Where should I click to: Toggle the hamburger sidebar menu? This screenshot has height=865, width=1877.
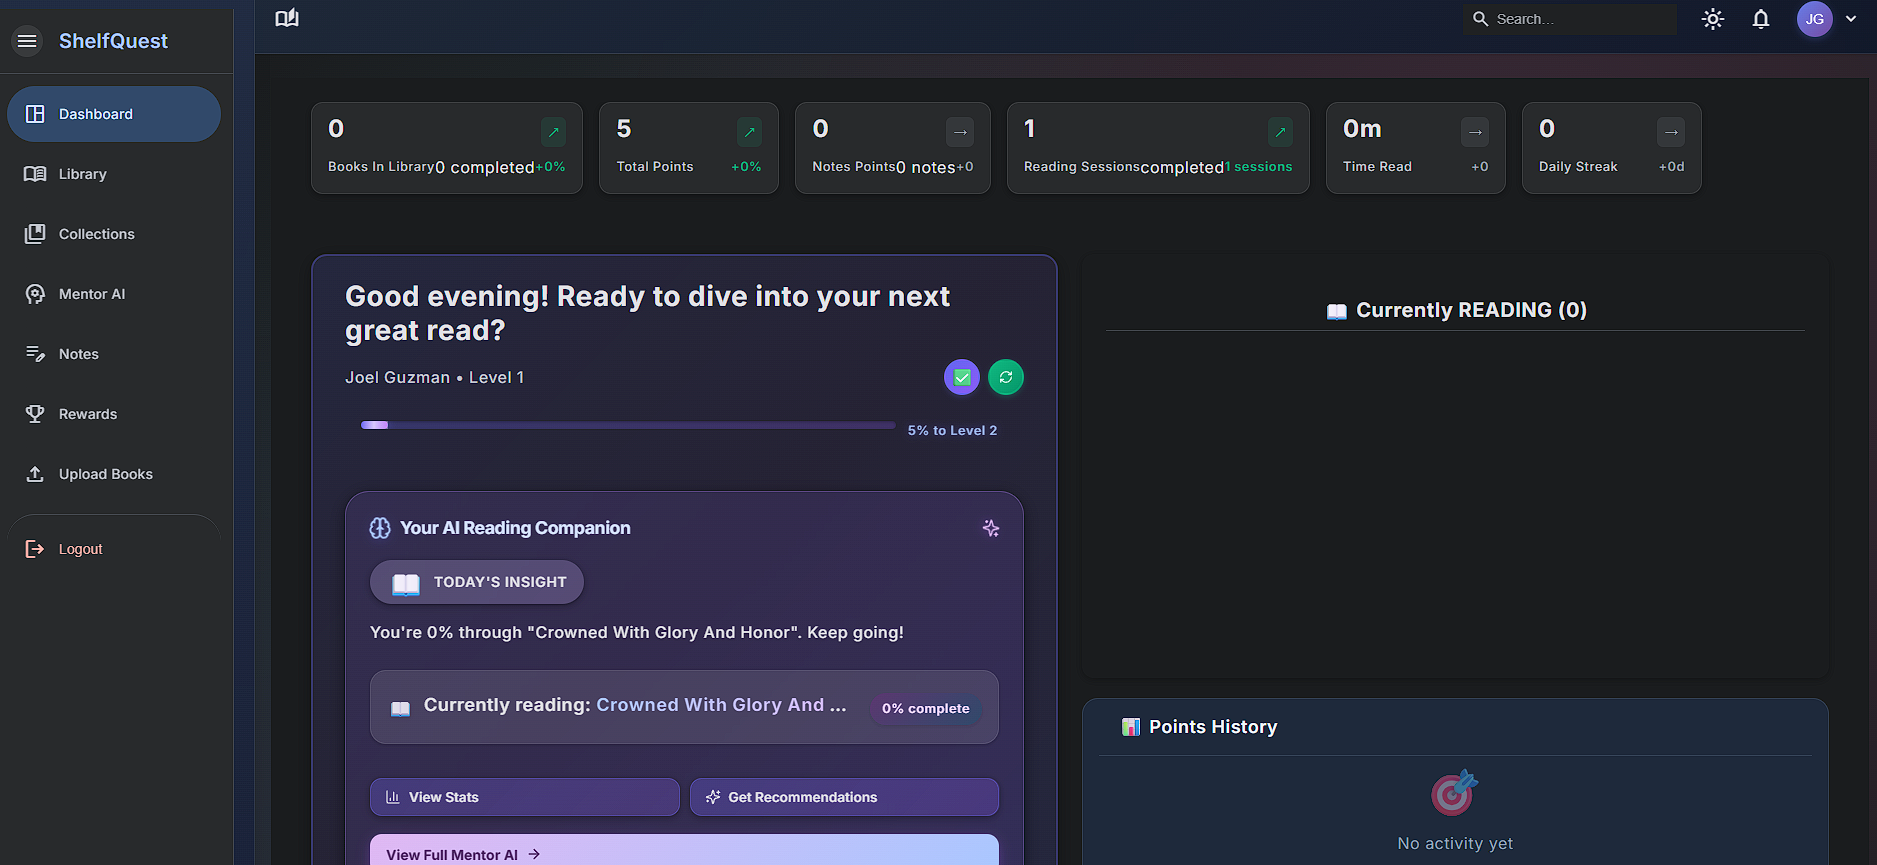pos(27,41)
